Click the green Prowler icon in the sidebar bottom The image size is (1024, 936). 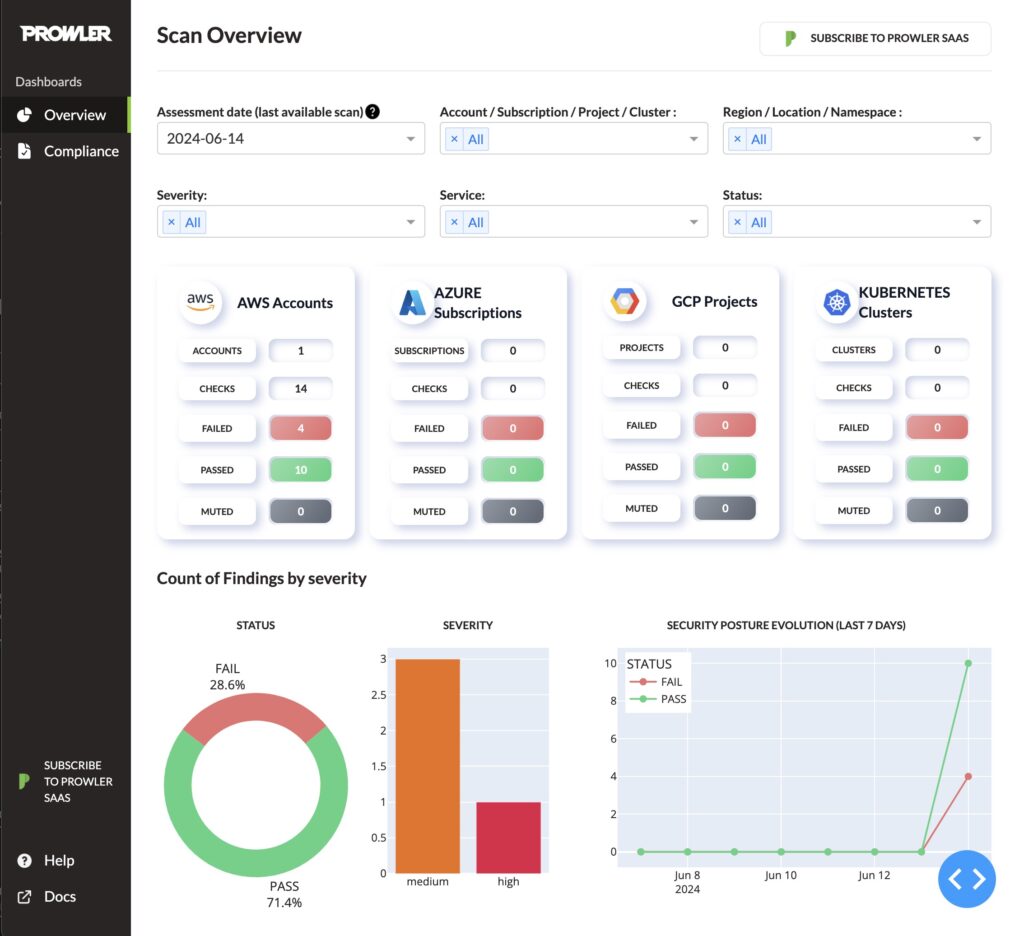point(24,781)
